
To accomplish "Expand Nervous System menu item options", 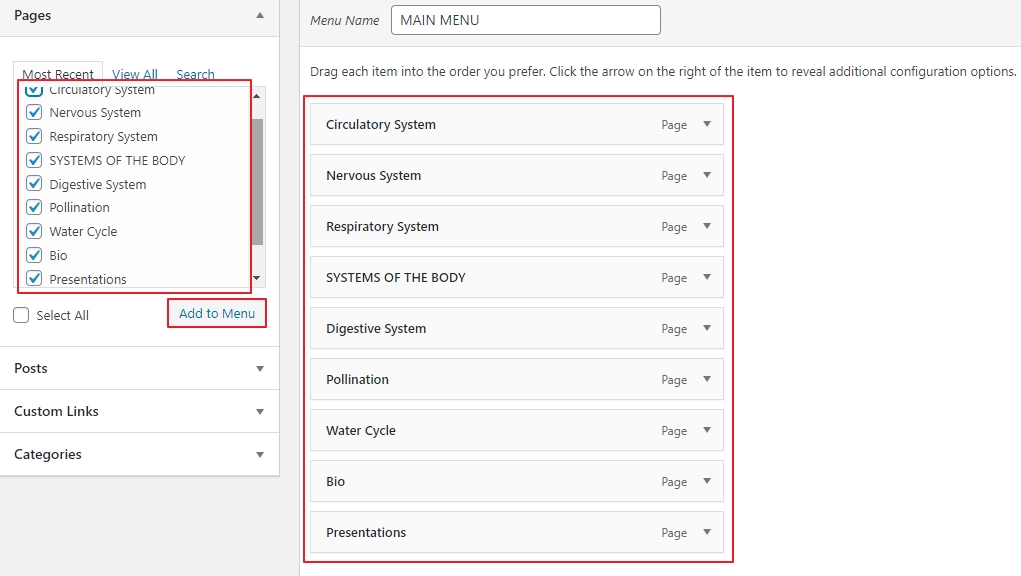I will point(706,175).
